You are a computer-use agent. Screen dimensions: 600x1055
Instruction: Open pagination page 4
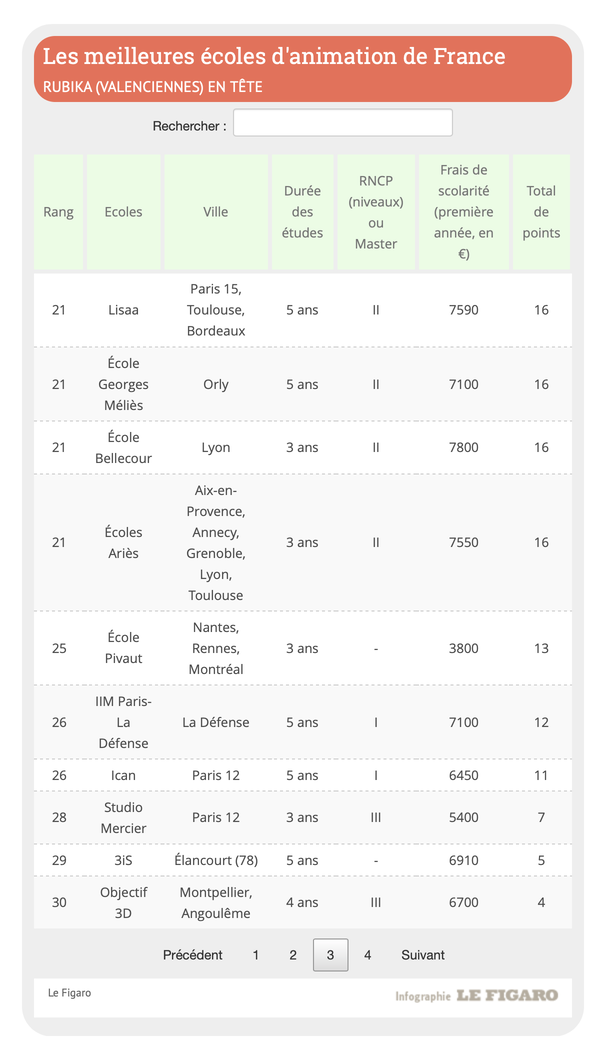click(x=368, y=955)
